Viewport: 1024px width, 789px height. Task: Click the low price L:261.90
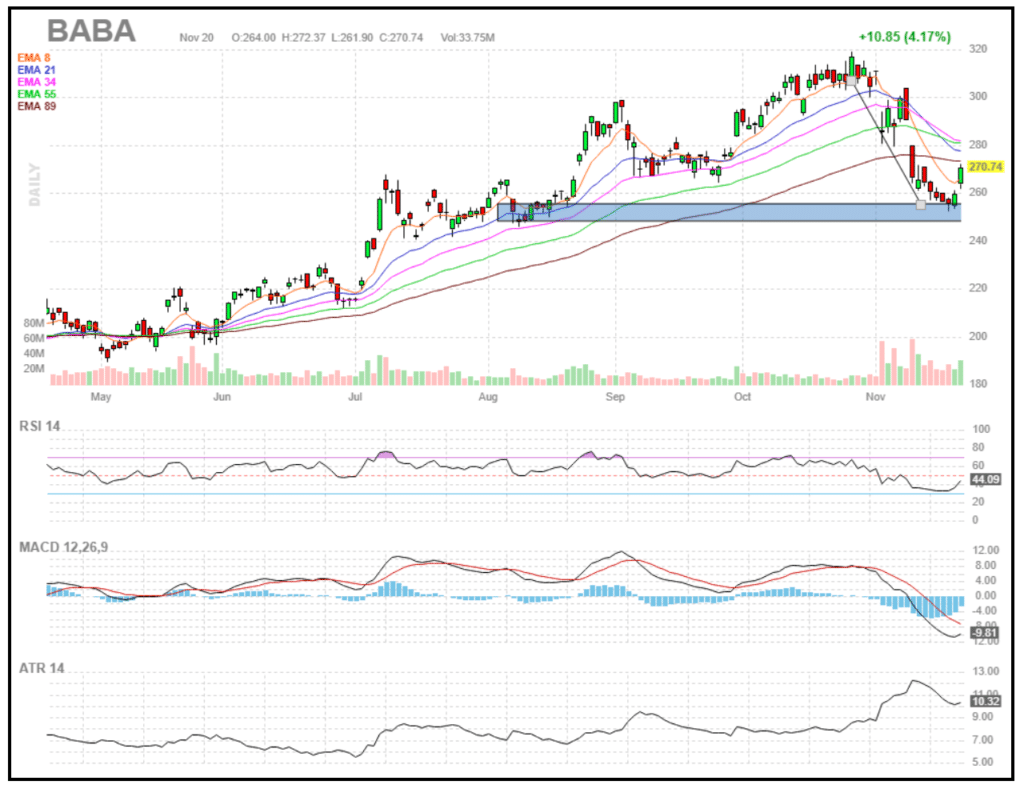coord(352,38)
